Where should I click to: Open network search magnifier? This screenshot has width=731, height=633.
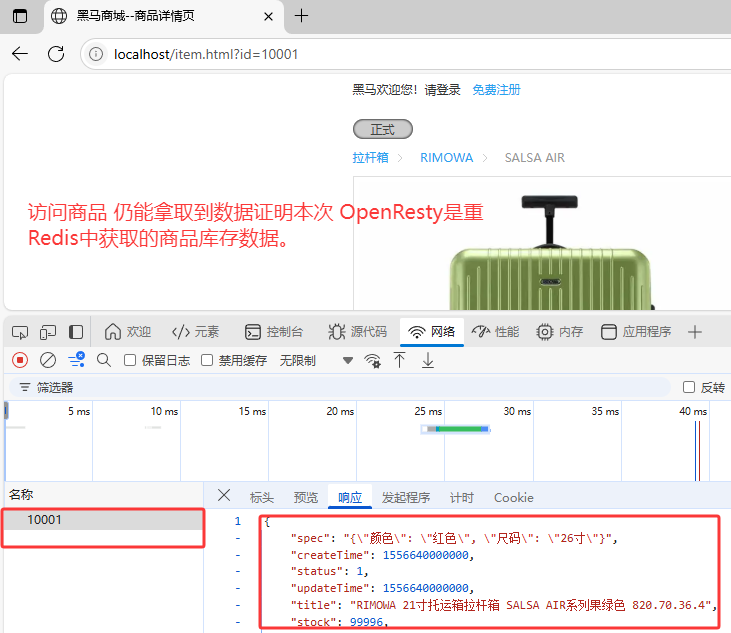point(103,360)
